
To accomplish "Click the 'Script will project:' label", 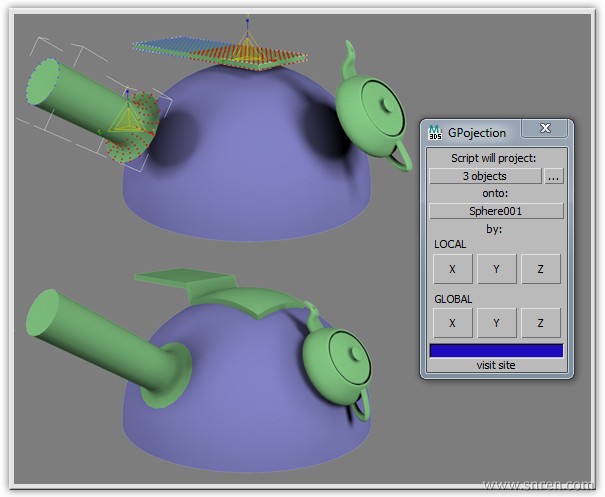I will pyautogui.click(x=493, y=158).
